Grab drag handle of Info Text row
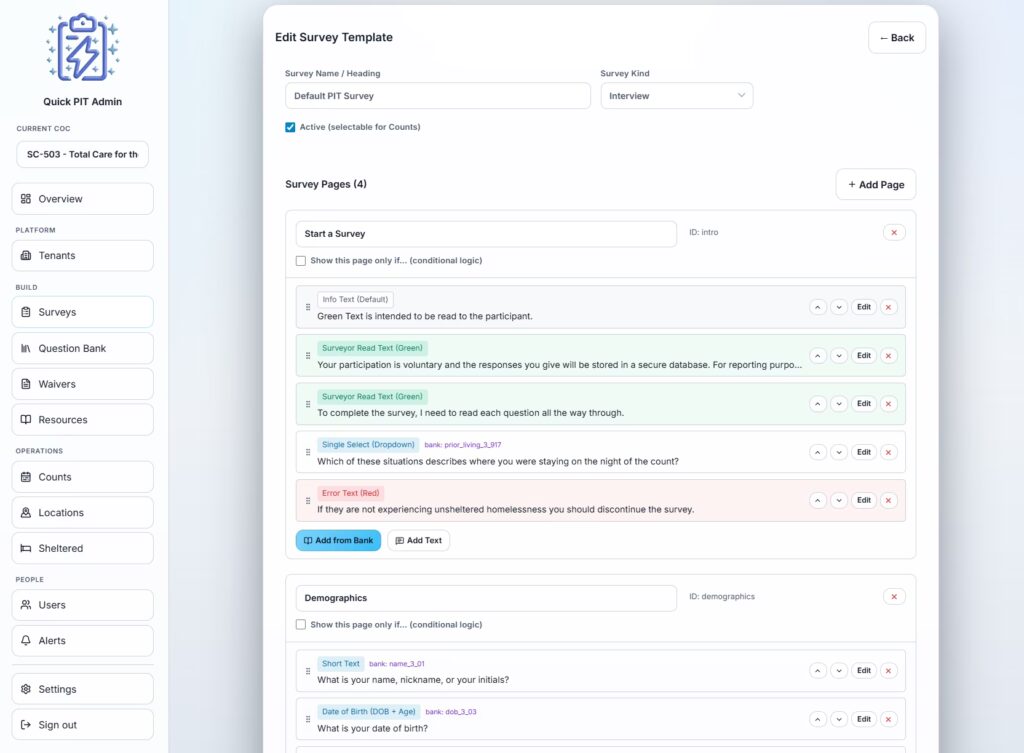 coord(308,307)
